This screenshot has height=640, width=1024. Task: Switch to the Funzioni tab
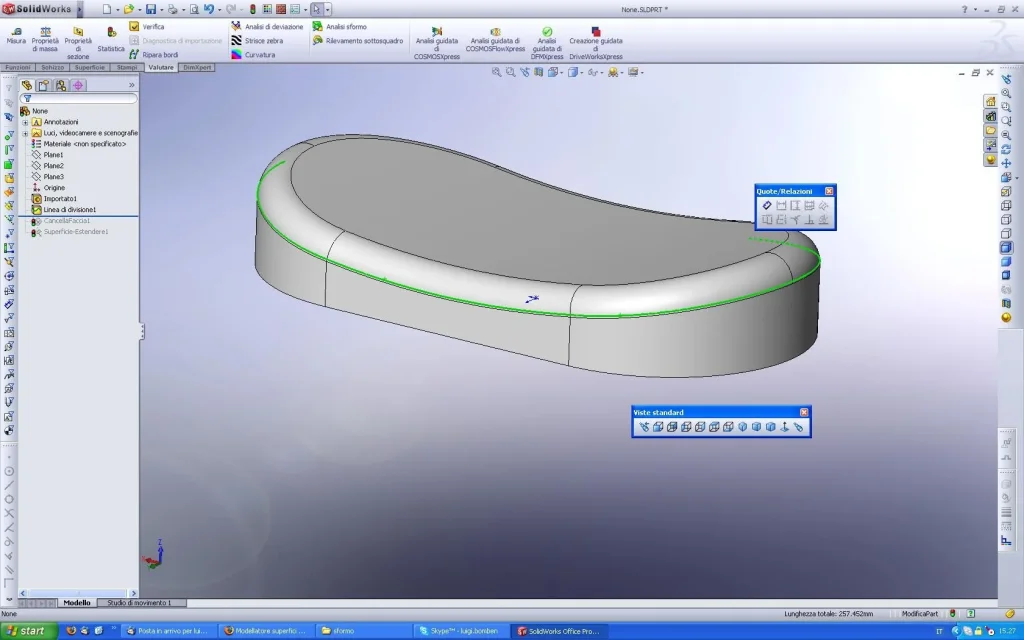tap(18, 67)
